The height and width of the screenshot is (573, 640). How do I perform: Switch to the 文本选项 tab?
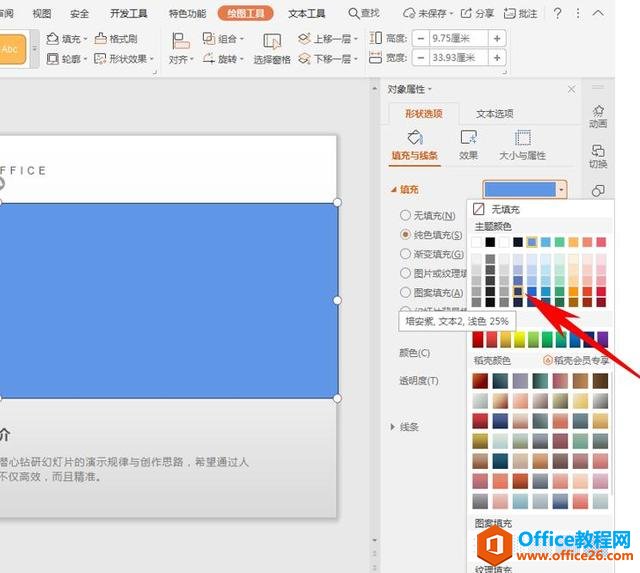click(494, 114)
